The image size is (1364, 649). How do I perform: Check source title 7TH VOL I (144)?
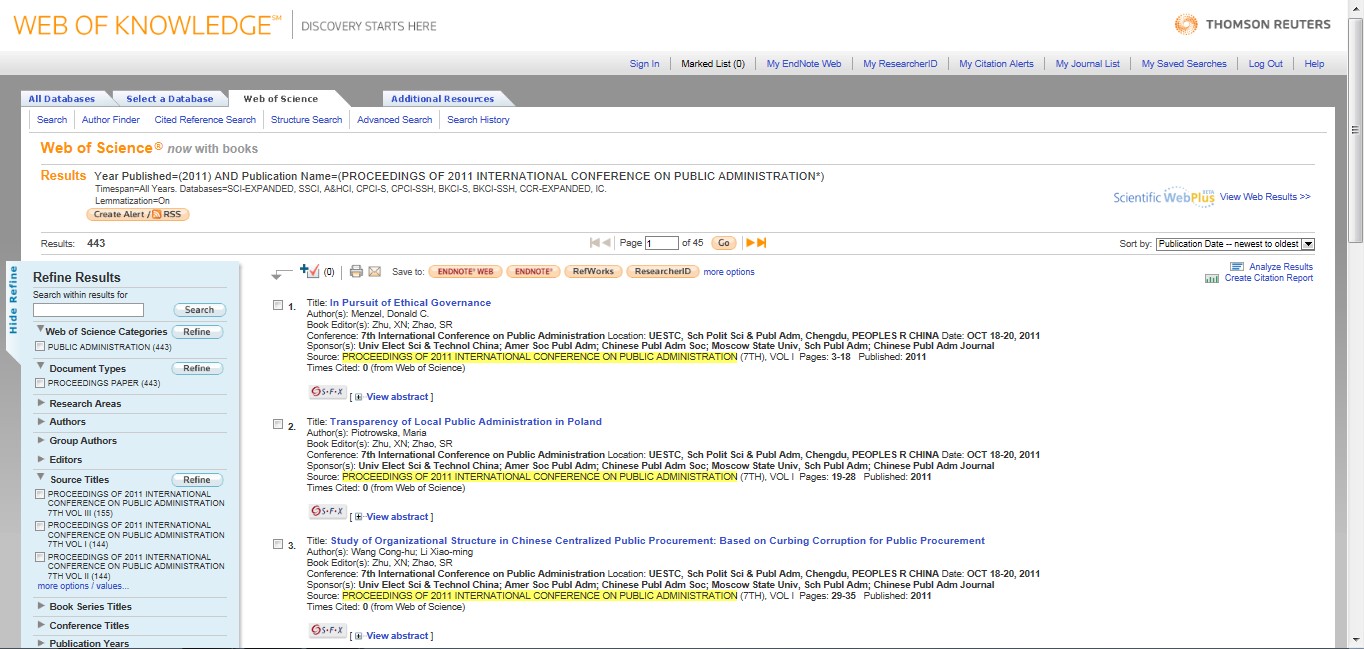(x=40, y=525)
